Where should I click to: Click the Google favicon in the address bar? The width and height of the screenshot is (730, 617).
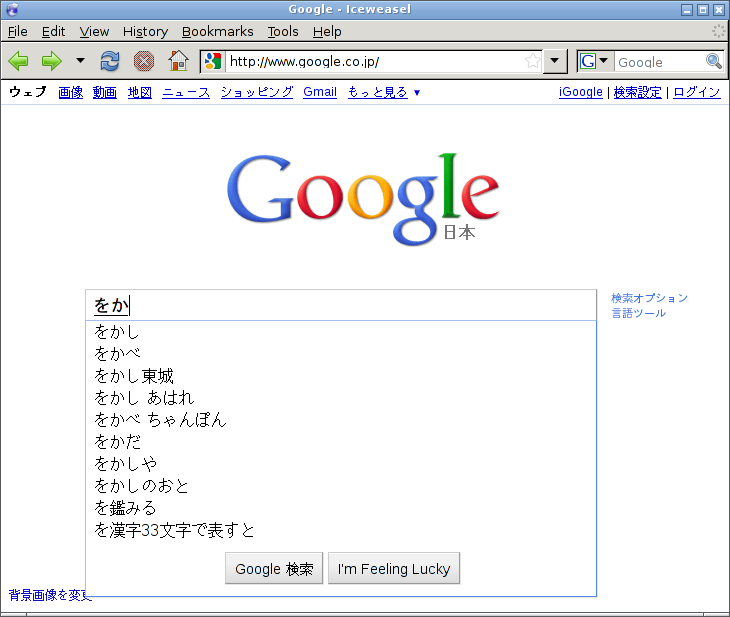tap(213, 61)
